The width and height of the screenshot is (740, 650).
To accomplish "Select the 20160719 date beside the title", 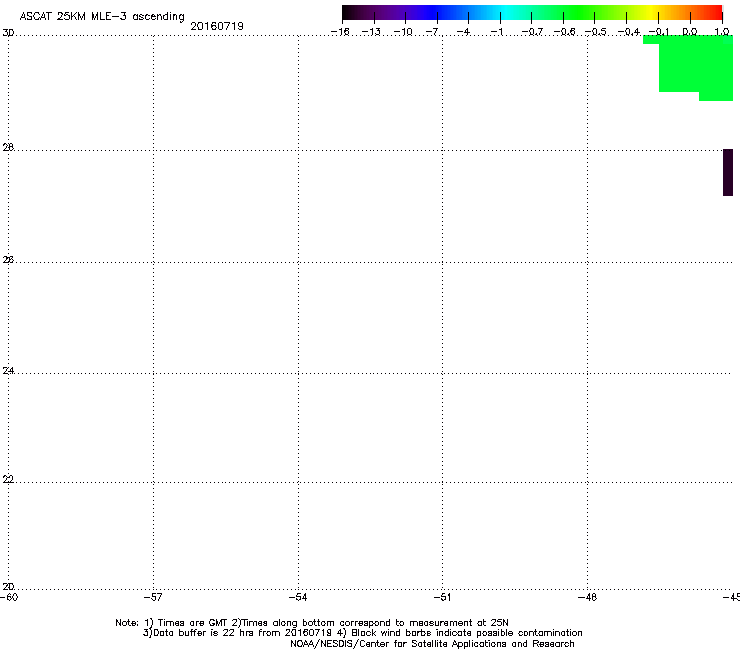I will click(217, 26).
